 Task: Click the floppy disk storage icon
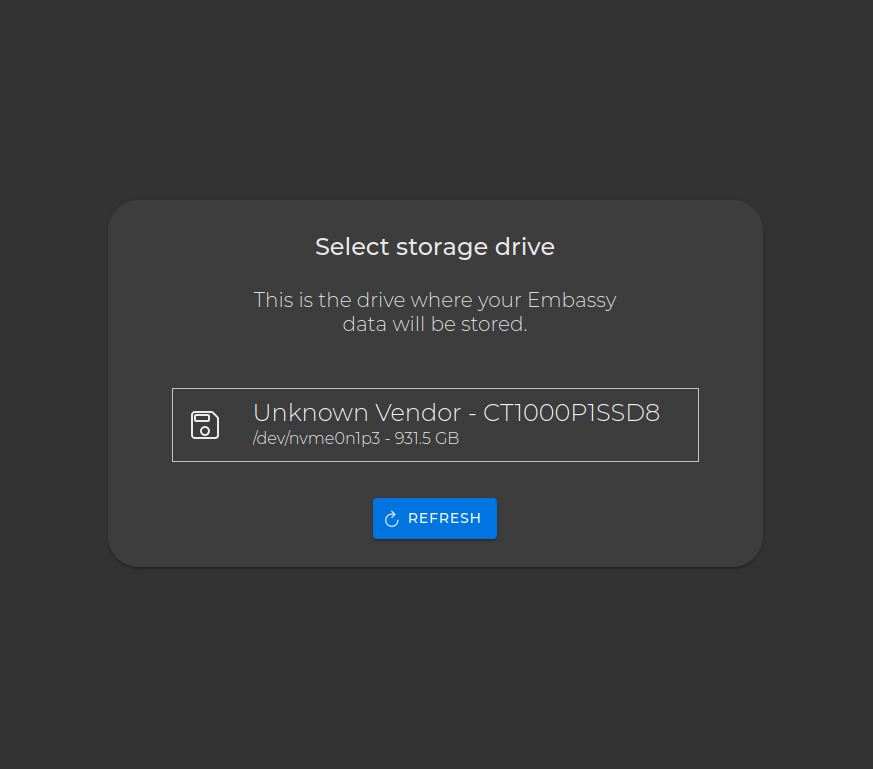205,425
